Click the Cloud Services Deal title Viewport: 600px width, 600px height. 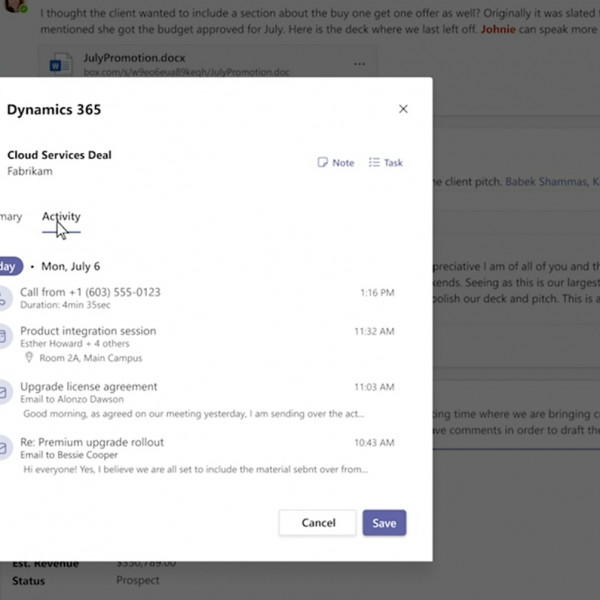click(x=59, y=155)
